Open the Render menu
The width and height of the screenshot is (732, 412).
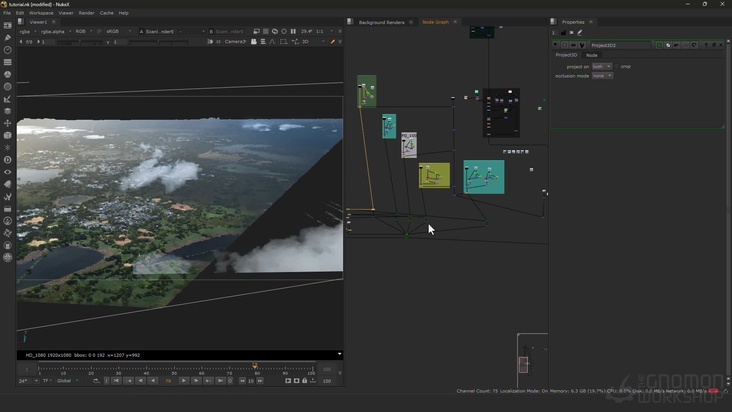pyautogui.click(x=86, y=13)
